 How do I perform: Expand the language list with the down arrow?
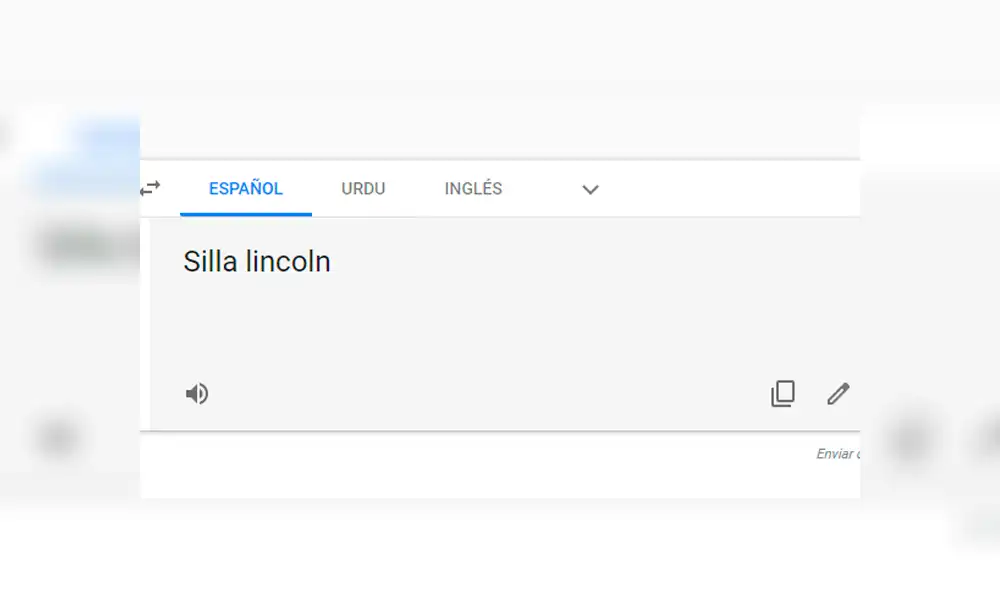[x=590, y=189]
